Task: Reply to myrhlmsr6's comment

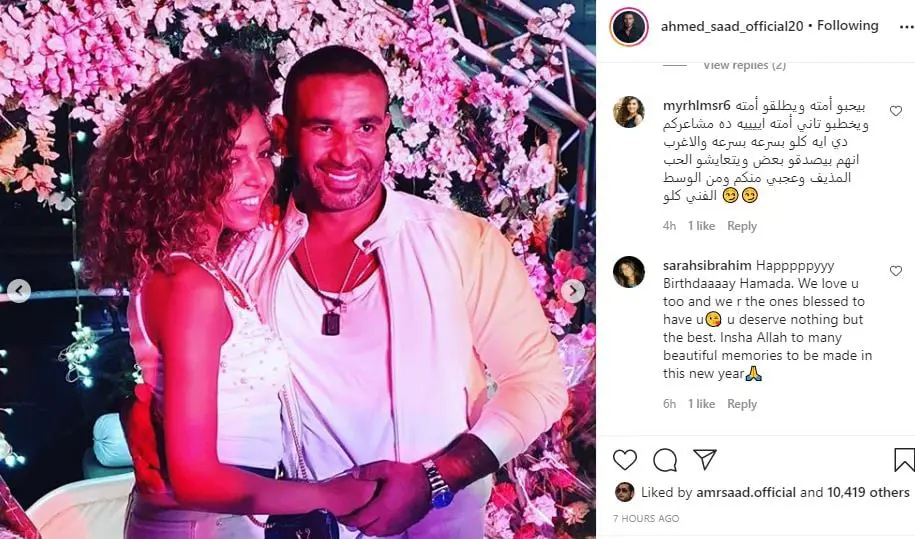Action: [742, 226]
